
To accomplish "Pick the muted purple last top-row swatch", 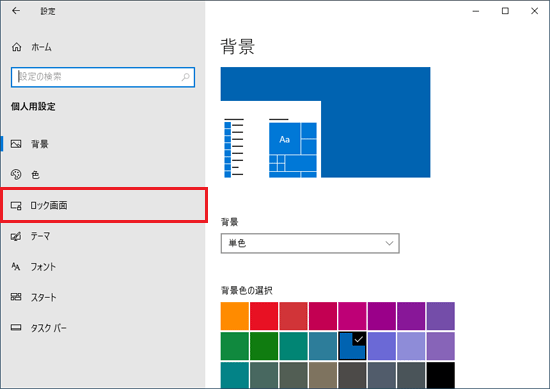I will 441,316.
